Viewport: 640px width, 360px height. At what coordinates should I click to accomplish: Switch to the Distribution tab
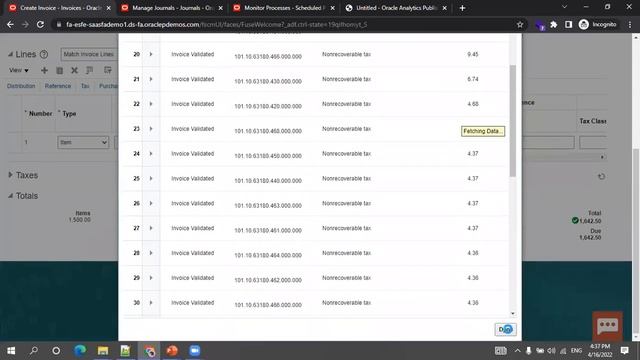[21, 86]
